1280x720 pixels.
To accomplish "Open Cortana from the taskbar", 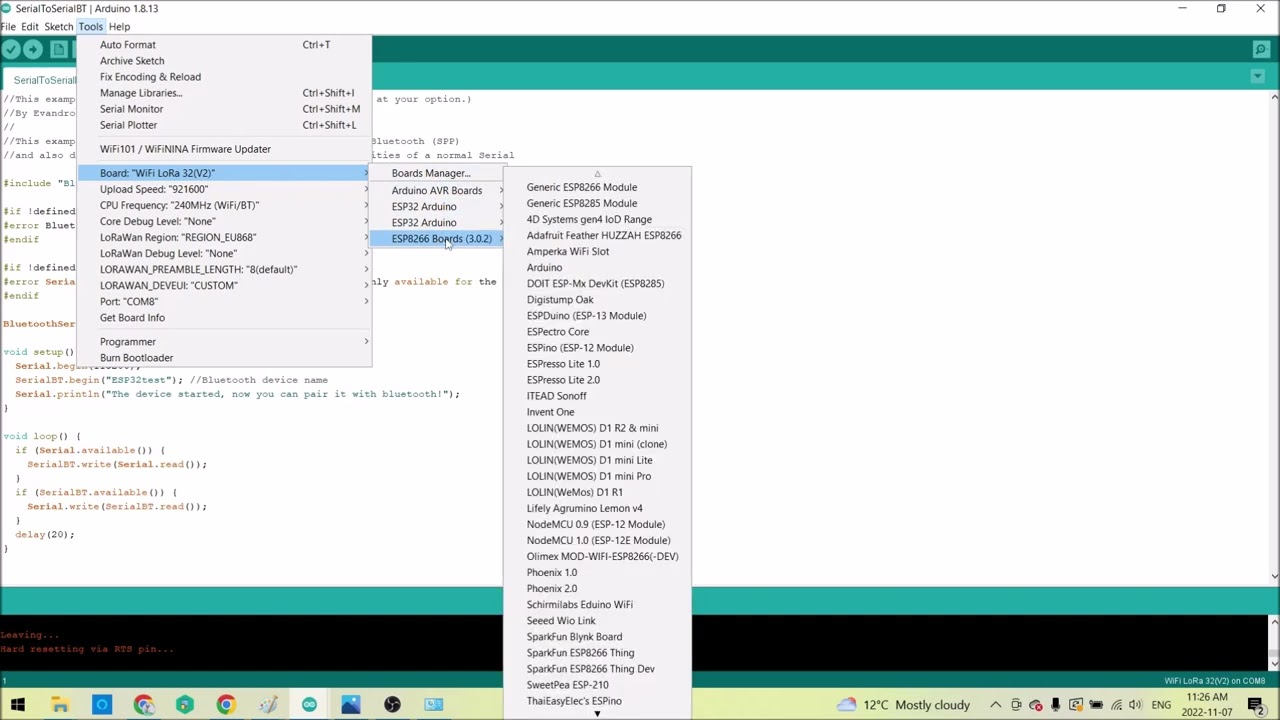I will pyautogui.click(x=101, y=705).
